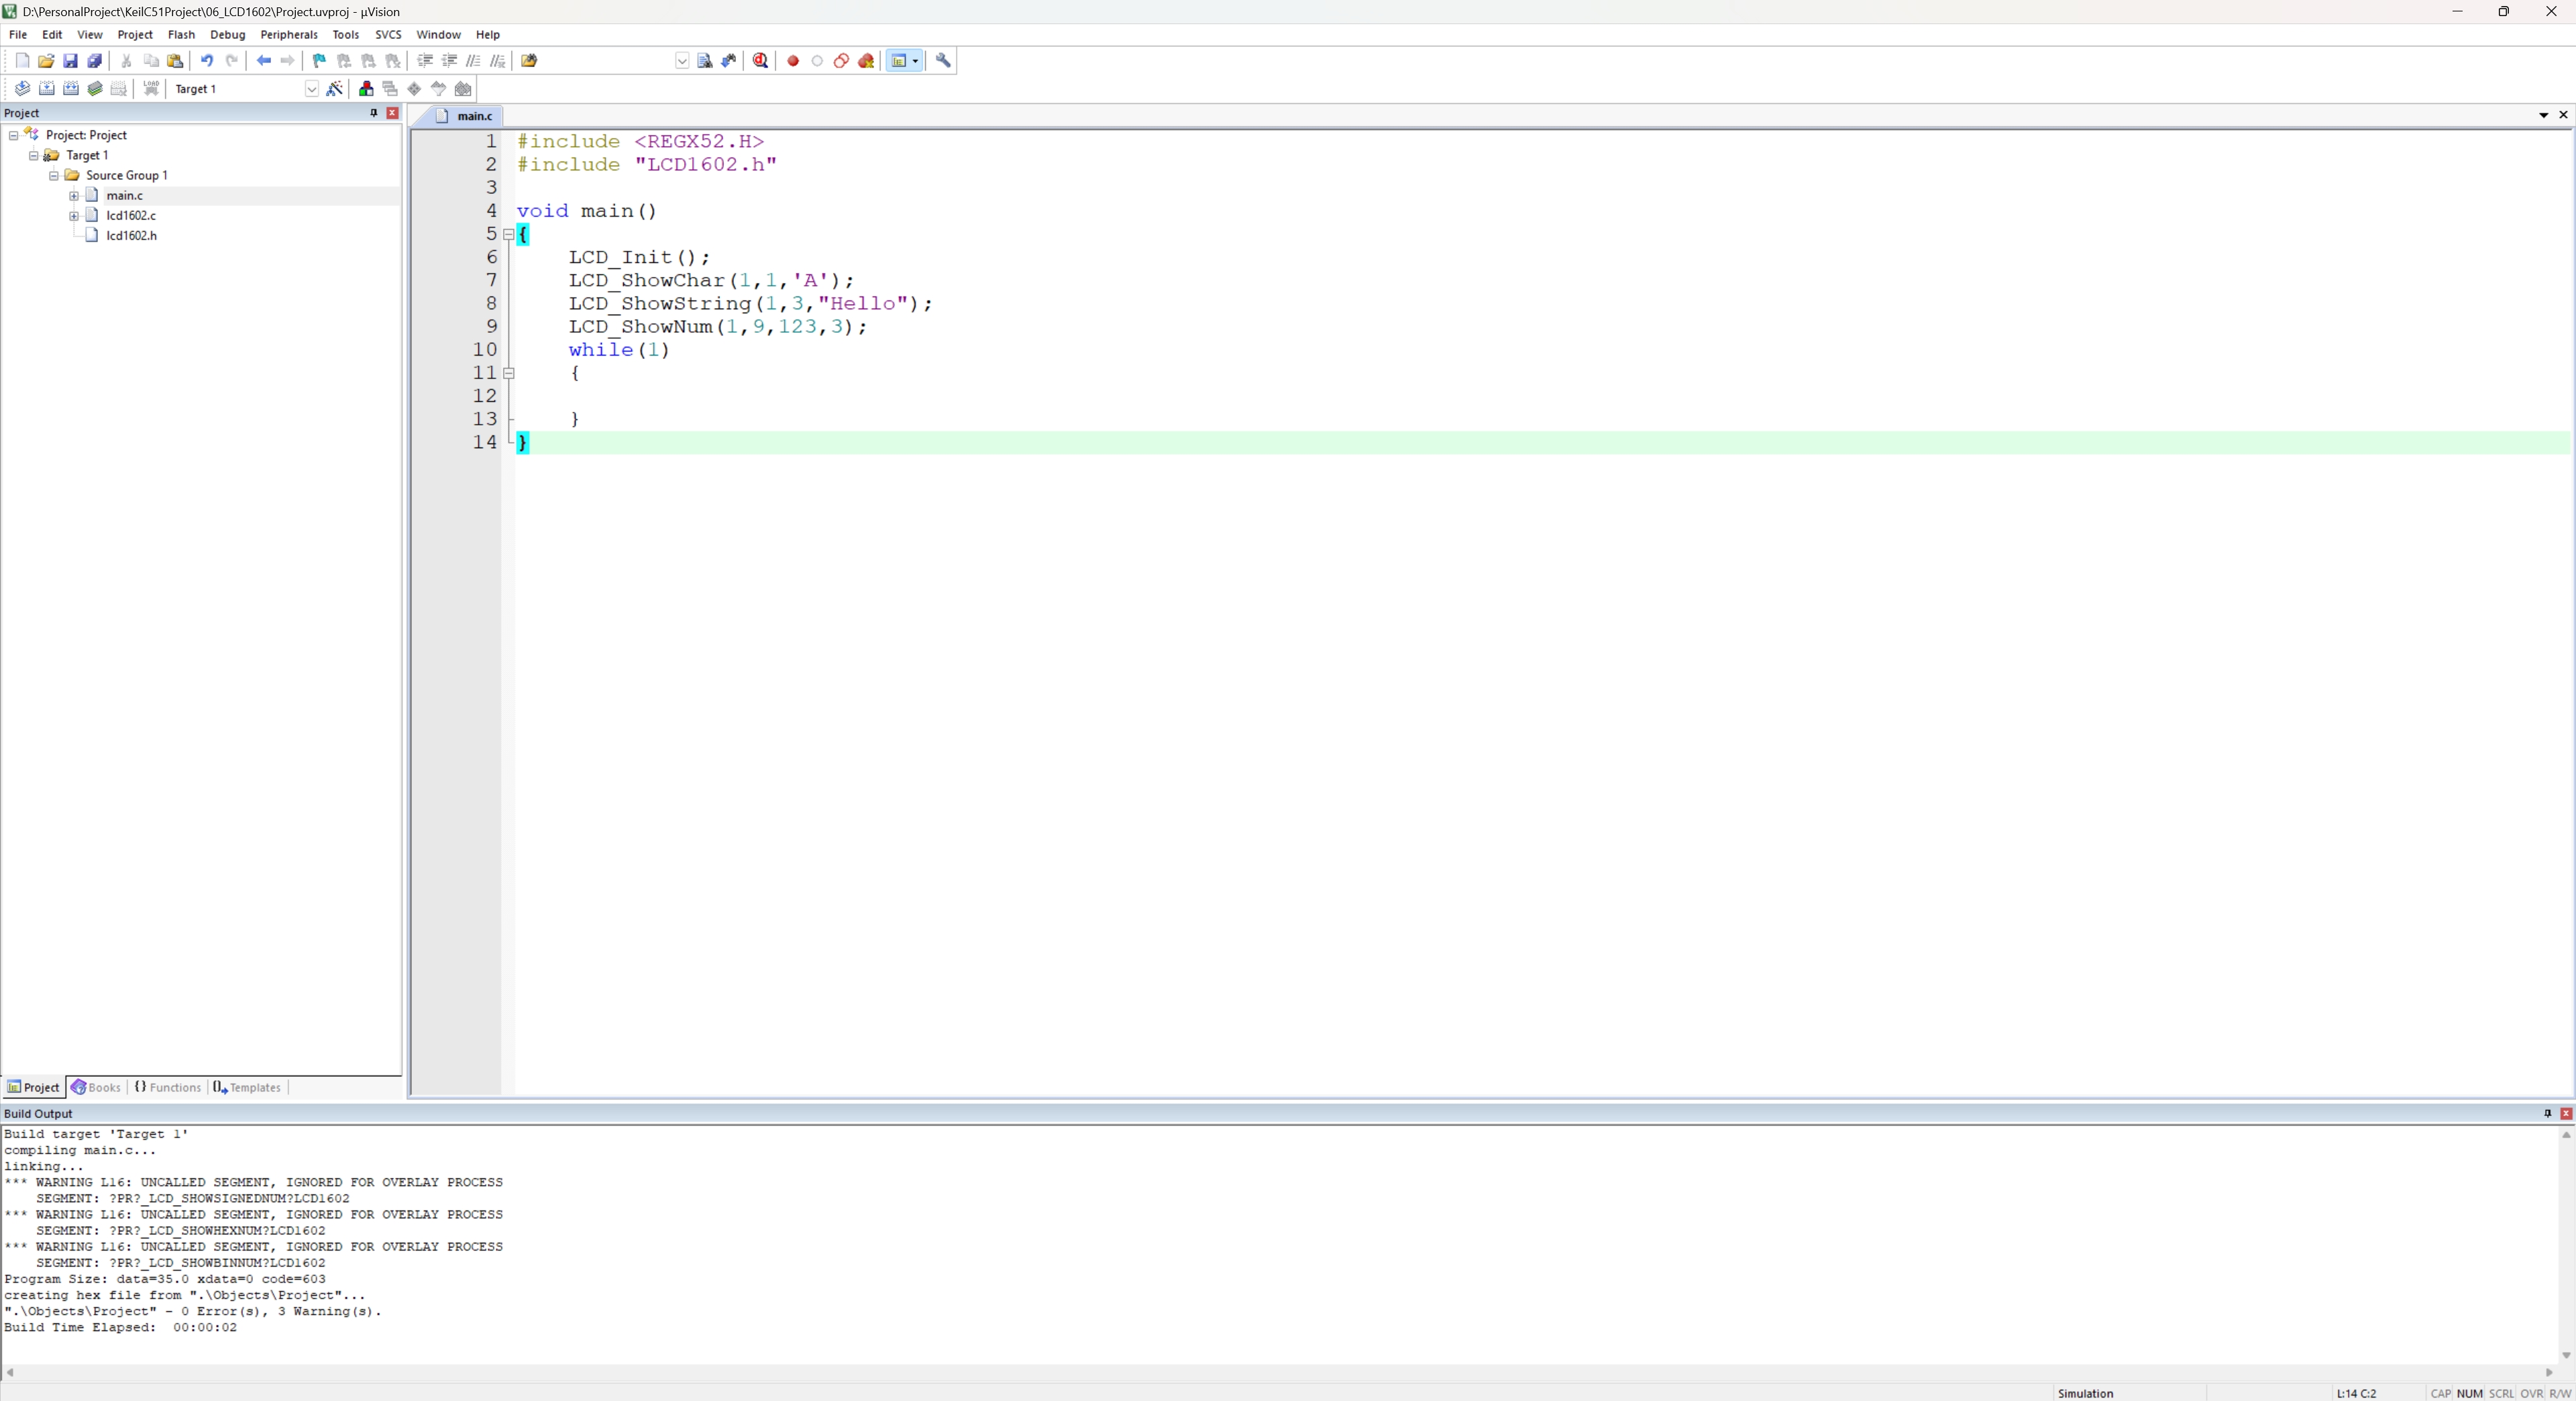Image resolution: width=2576 pixels, height=1401 pixels.
Task: Open the editor tab list dropdown arrow
Action: pyautogui.click(x=2544, y=115)
